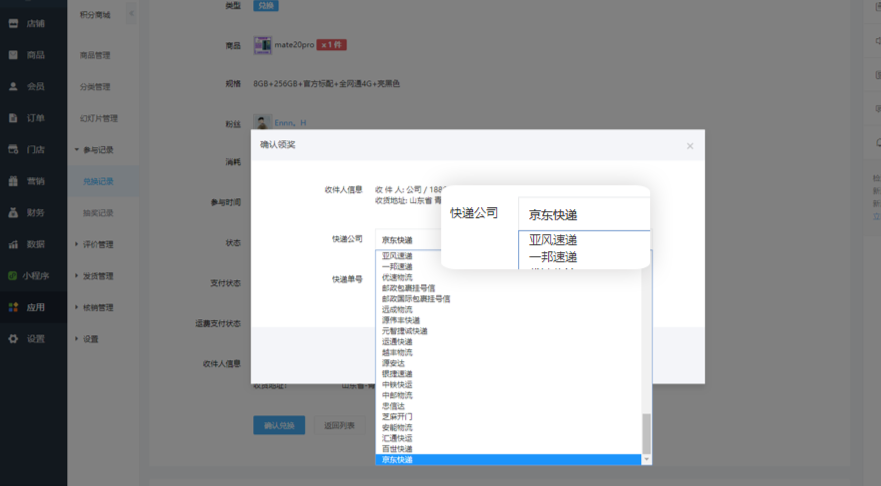Click the mate20pro product thumbnail

[x=262, y=45]
